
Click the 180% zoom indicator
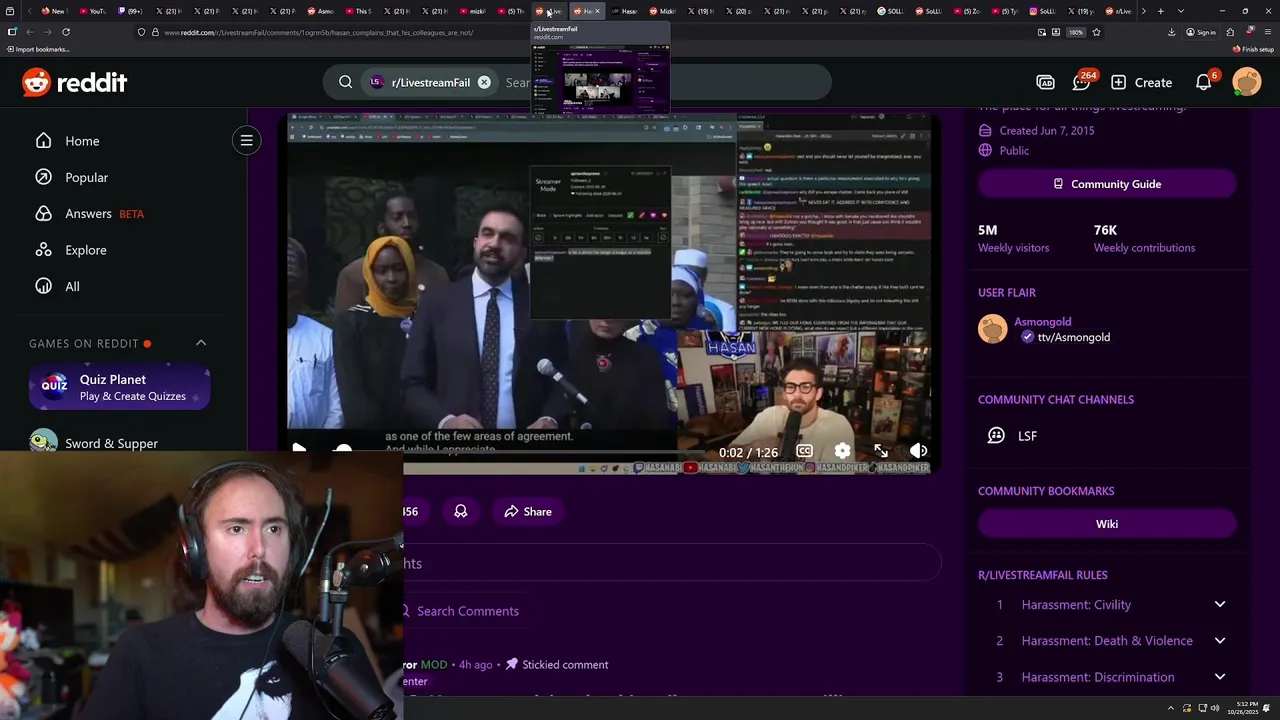click(x=1076, y=32)
